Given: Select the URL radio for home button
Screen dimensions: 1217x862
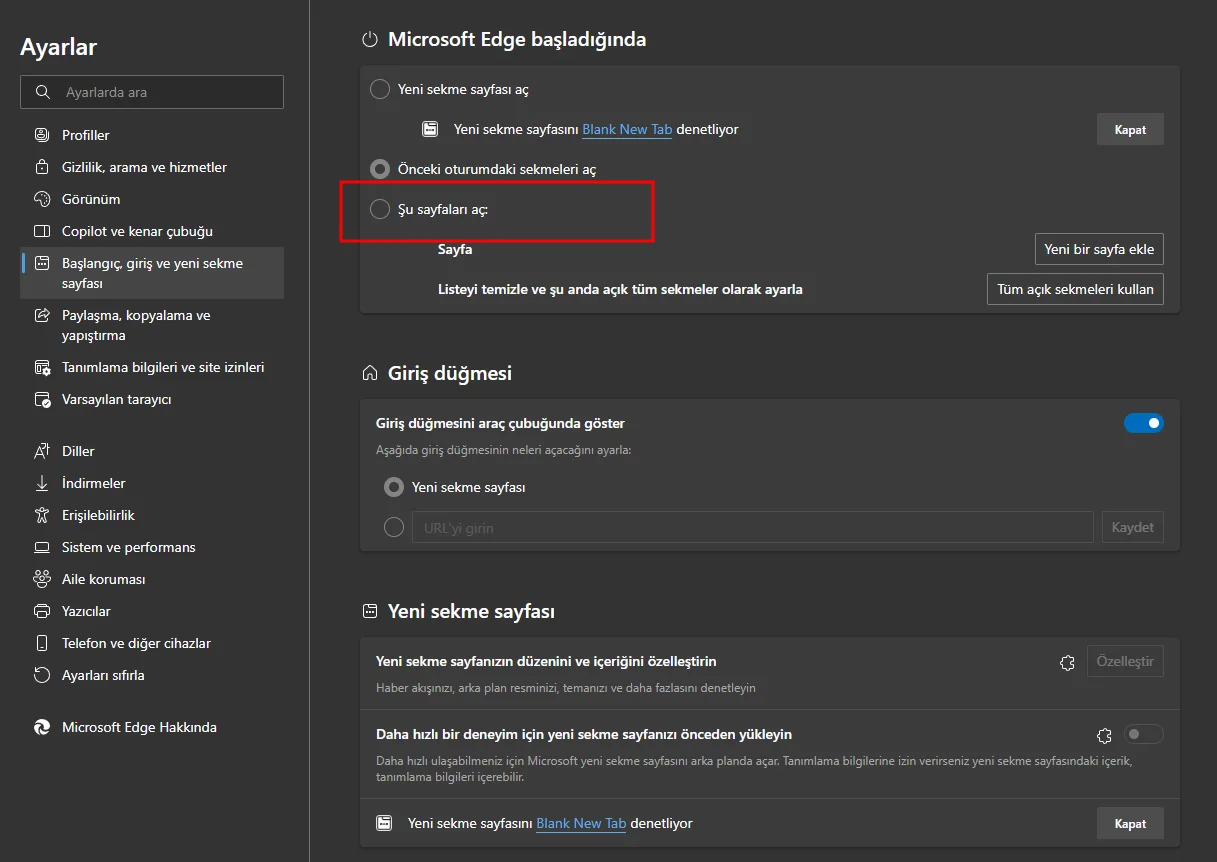Looking at the screenshot, I should (x=394, y=527).
